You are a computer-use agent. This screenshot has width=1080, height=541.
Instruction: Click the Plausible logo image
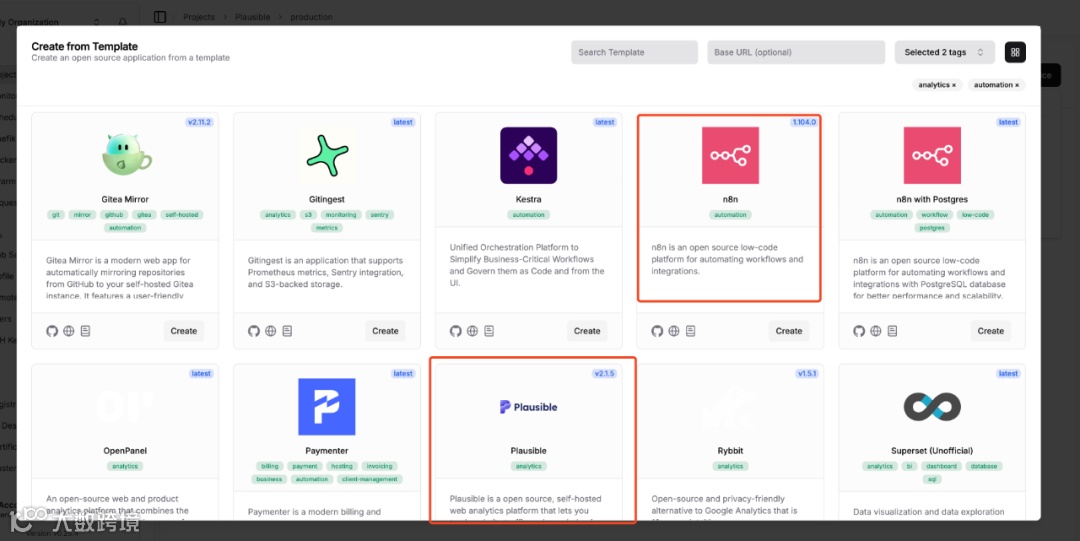(528, 407)
